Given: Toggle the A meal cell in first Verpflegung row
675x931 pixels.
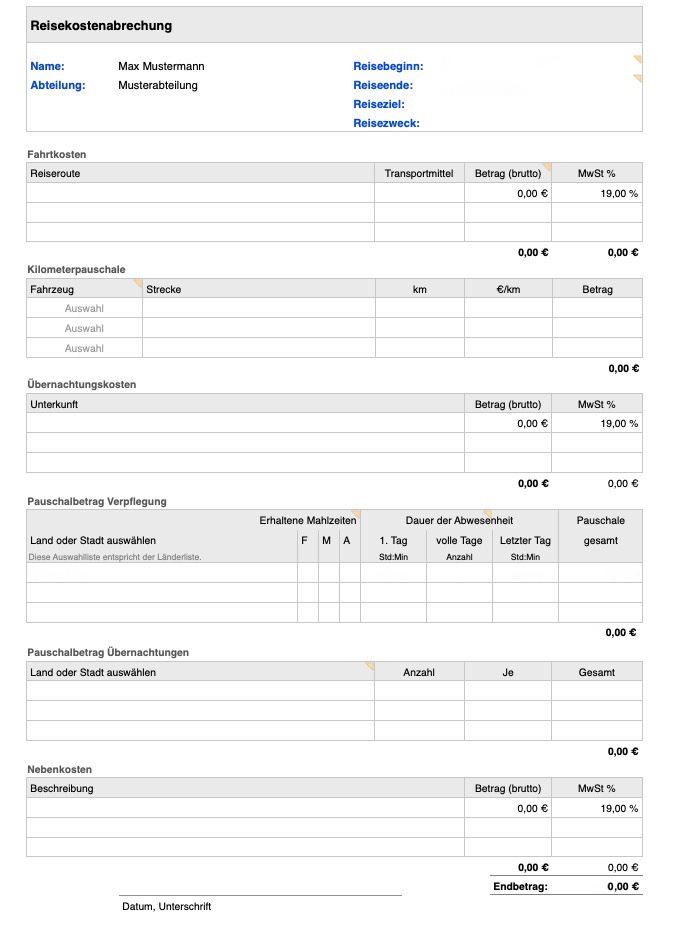Looking at the screenshot, I should coord(349,573).
